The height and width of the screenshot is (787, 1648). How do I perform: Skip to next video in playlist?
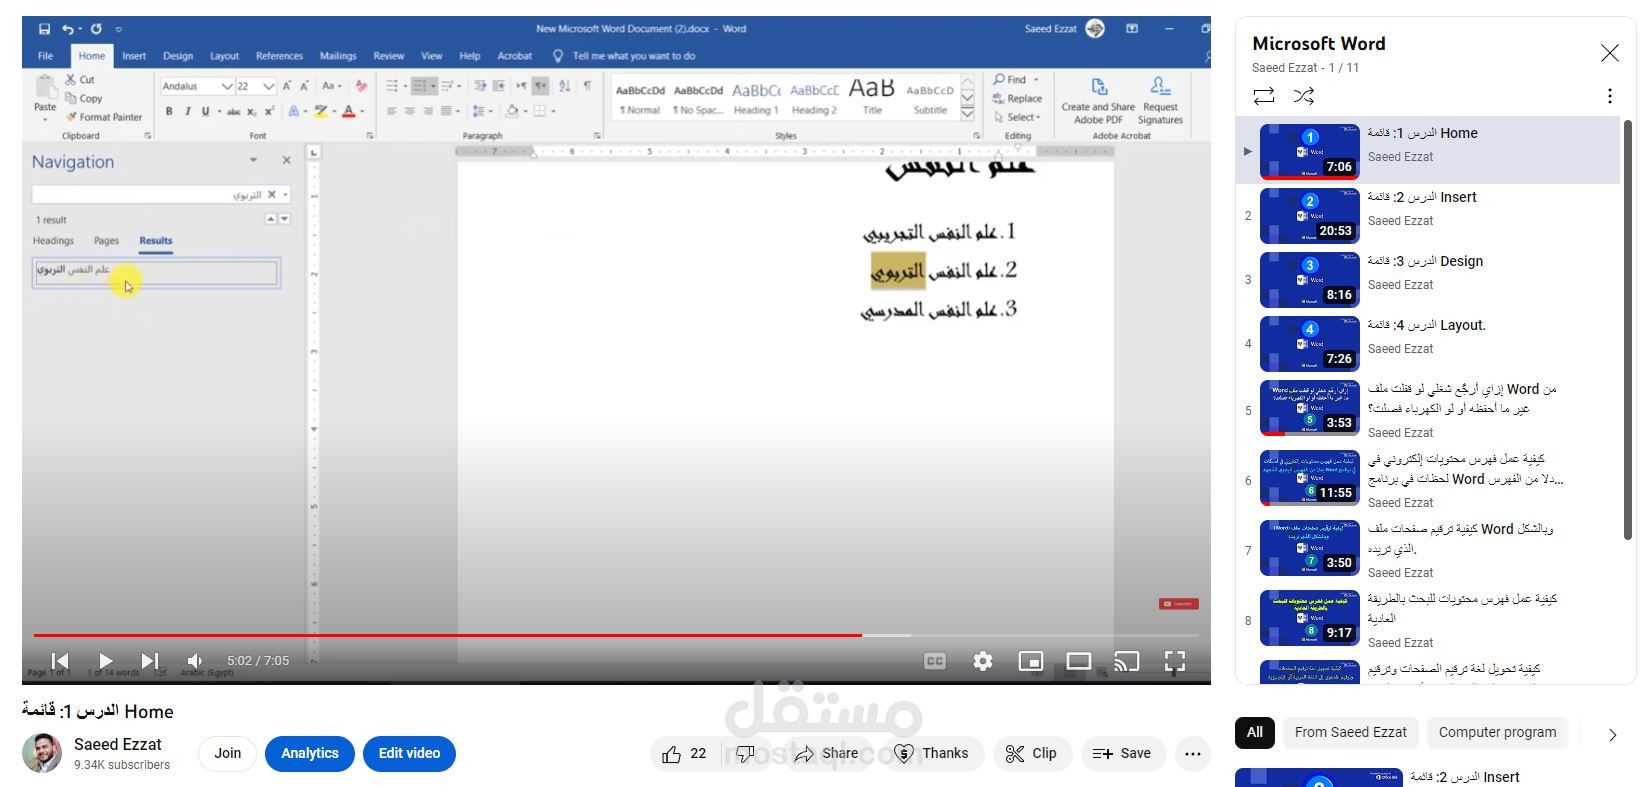pyautogui.click(x=150, y=661)
